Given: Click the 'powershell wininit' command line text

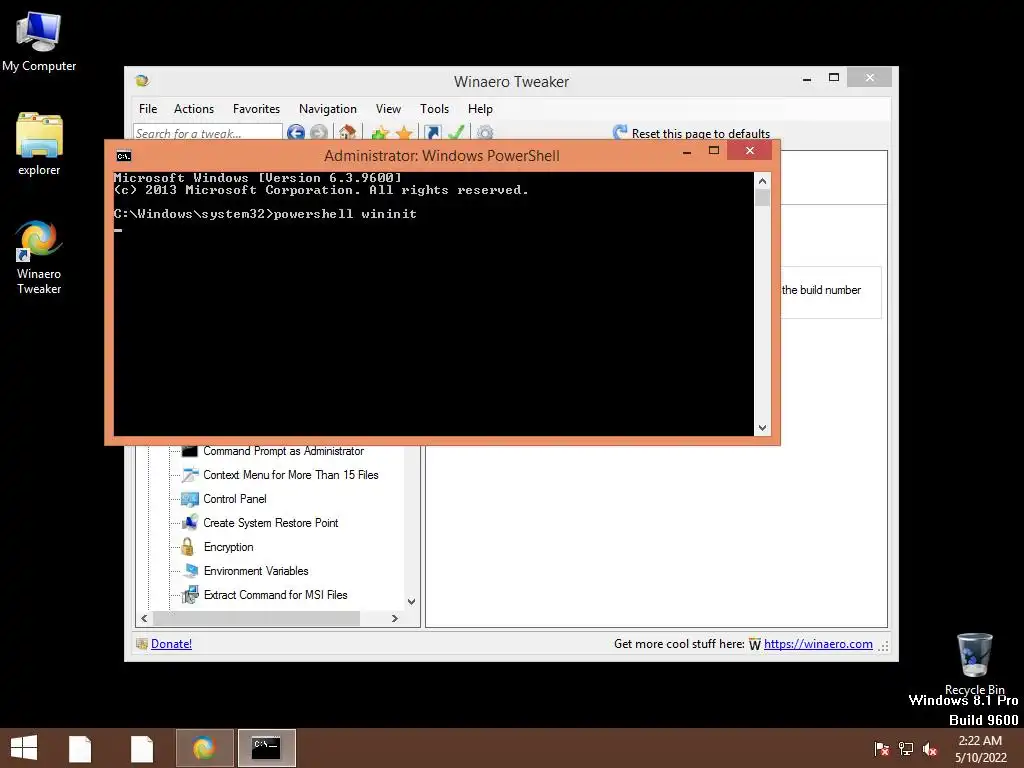Looking at the screenshot, I should [345, 214].
